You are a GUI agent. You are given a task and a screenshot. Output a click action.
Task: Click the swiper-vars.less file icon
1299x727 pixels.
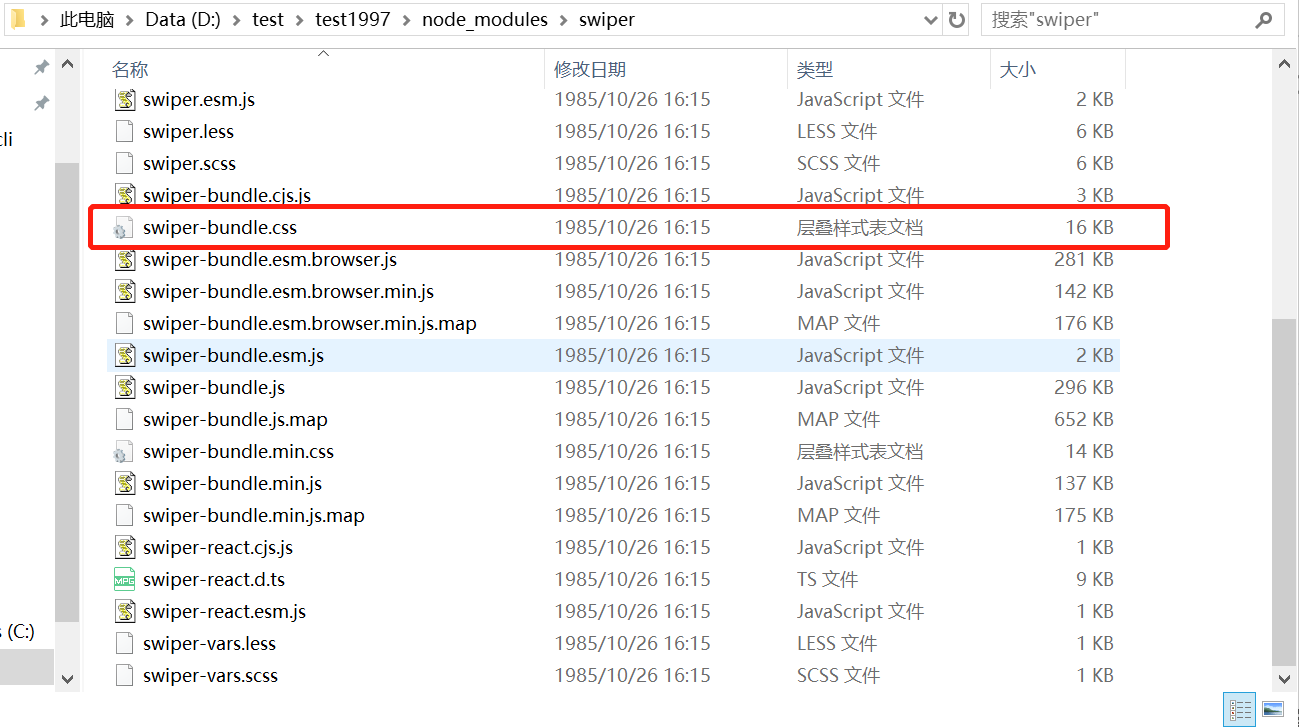coord(124,644)
